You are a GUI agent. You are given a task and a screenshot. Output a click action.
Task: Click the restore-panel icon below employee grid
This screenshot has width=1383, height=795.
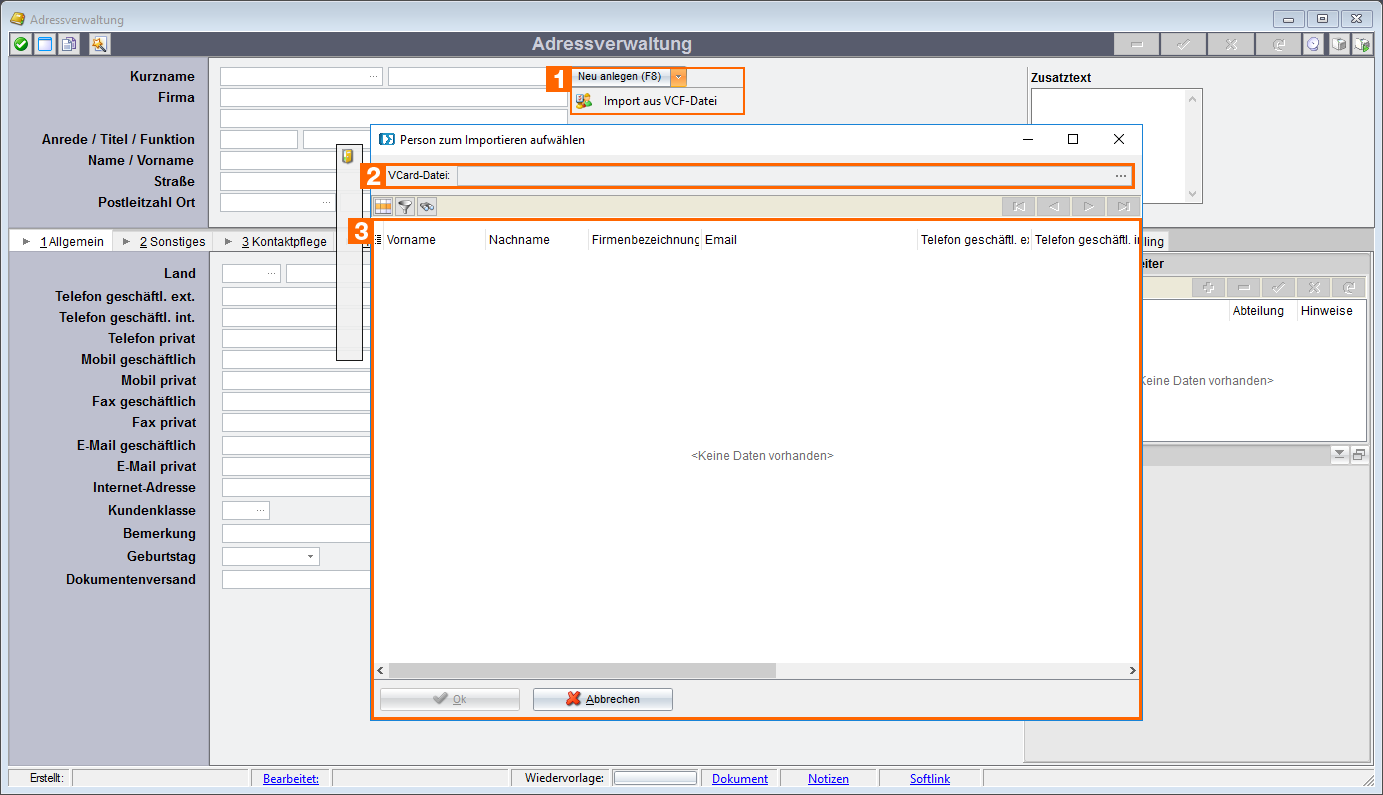(x=1358, y=455)
